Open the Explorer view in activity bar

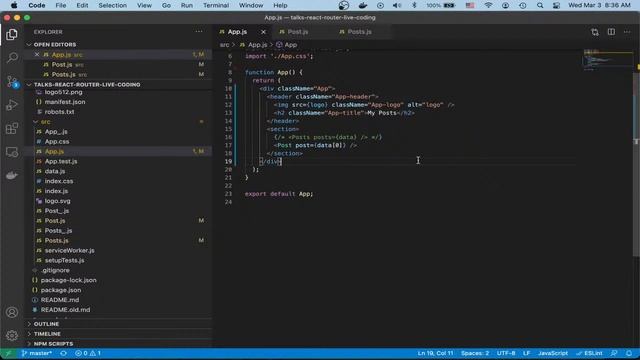coord(12,34)
